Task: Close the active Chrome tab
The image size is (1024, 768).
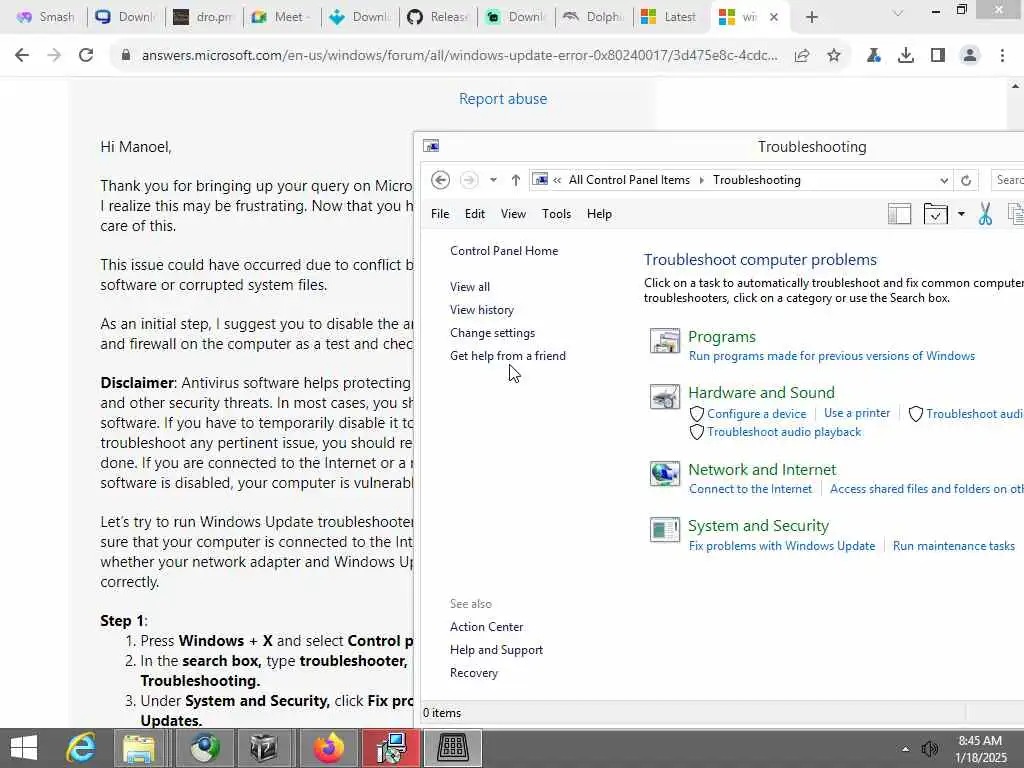Action: (774, 17)
